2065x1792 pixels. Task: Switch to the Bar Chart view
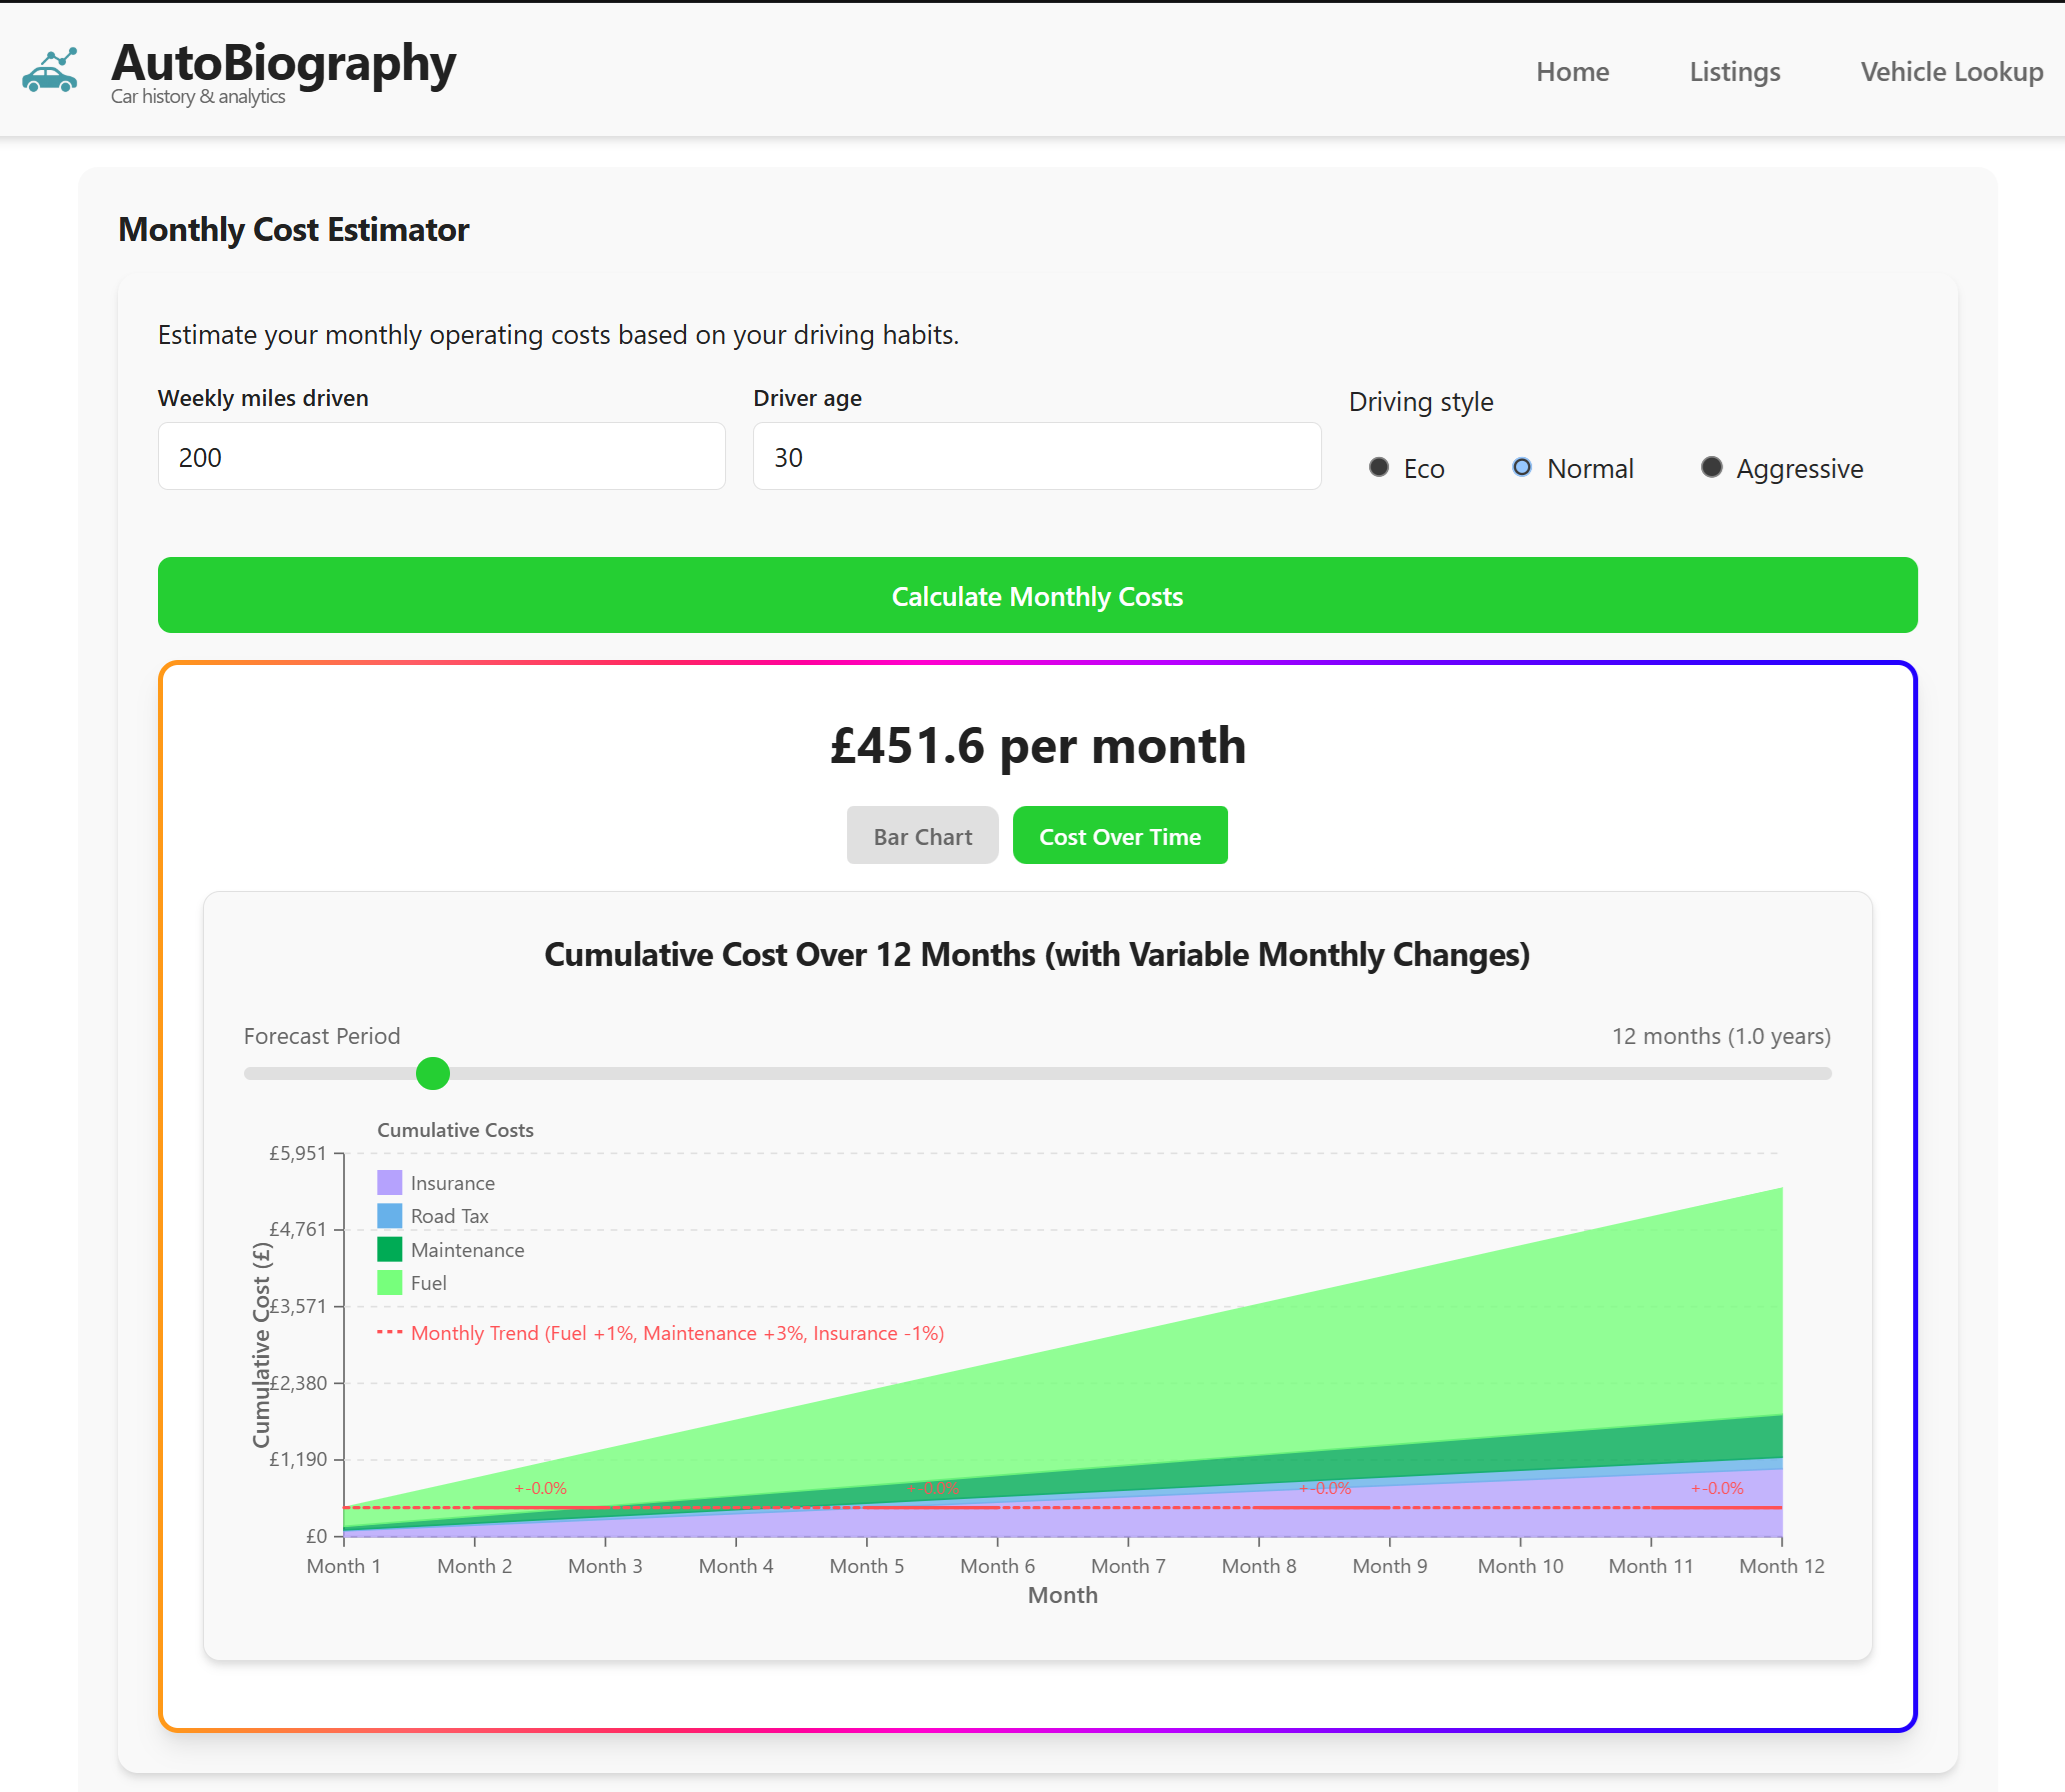pos(922,836)
